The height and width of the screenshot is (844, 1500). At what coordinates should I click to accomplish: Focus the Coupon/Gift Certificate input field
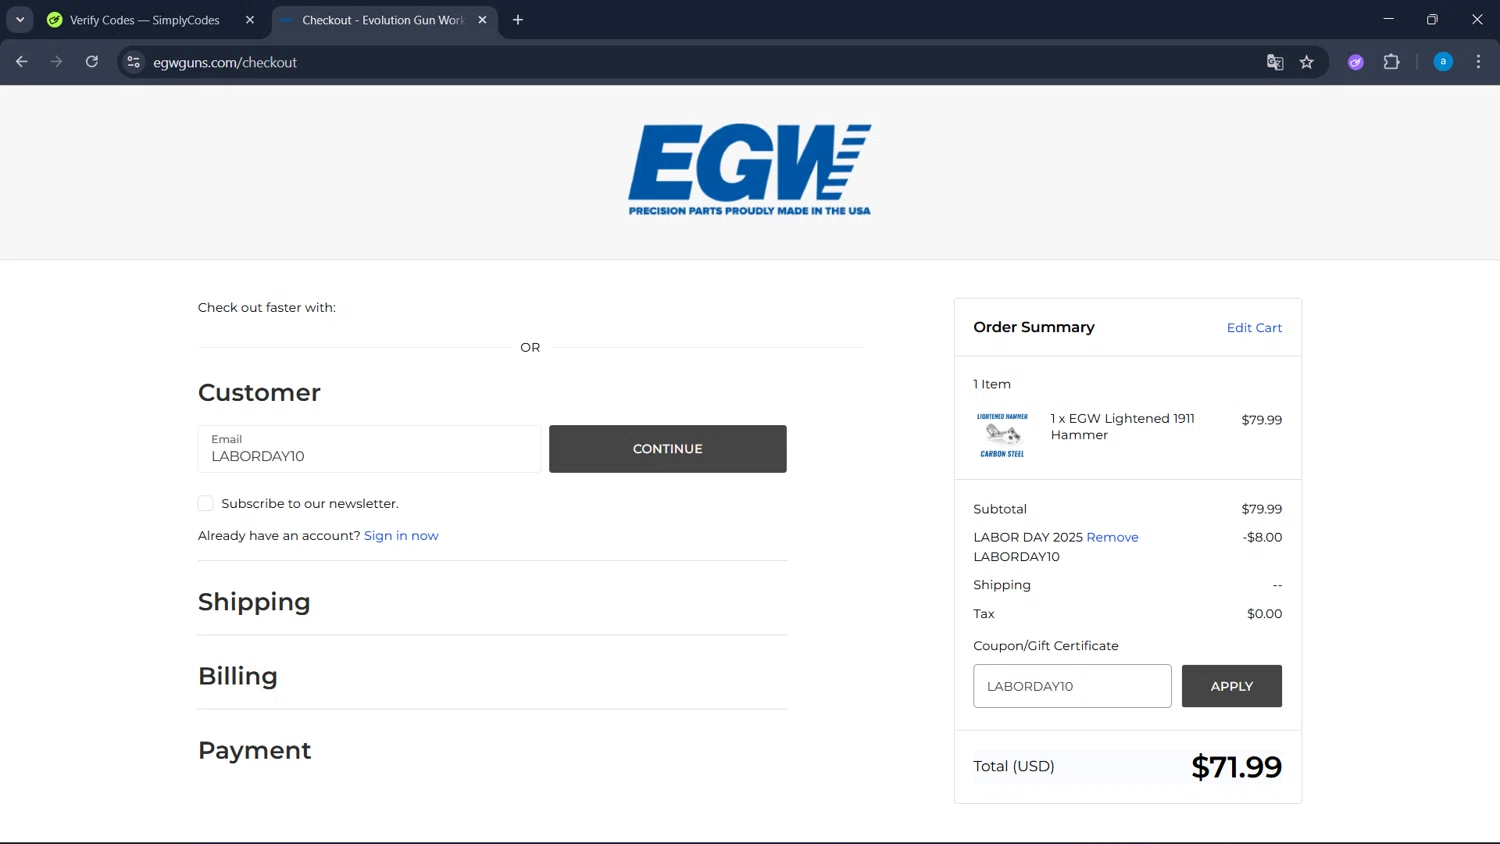pyautogui.click(x=1072, y=686)
